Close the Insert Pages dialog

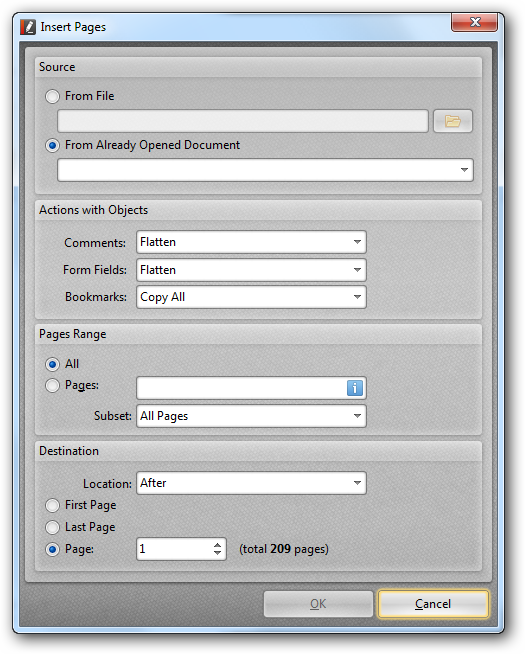tap(475, 22)
